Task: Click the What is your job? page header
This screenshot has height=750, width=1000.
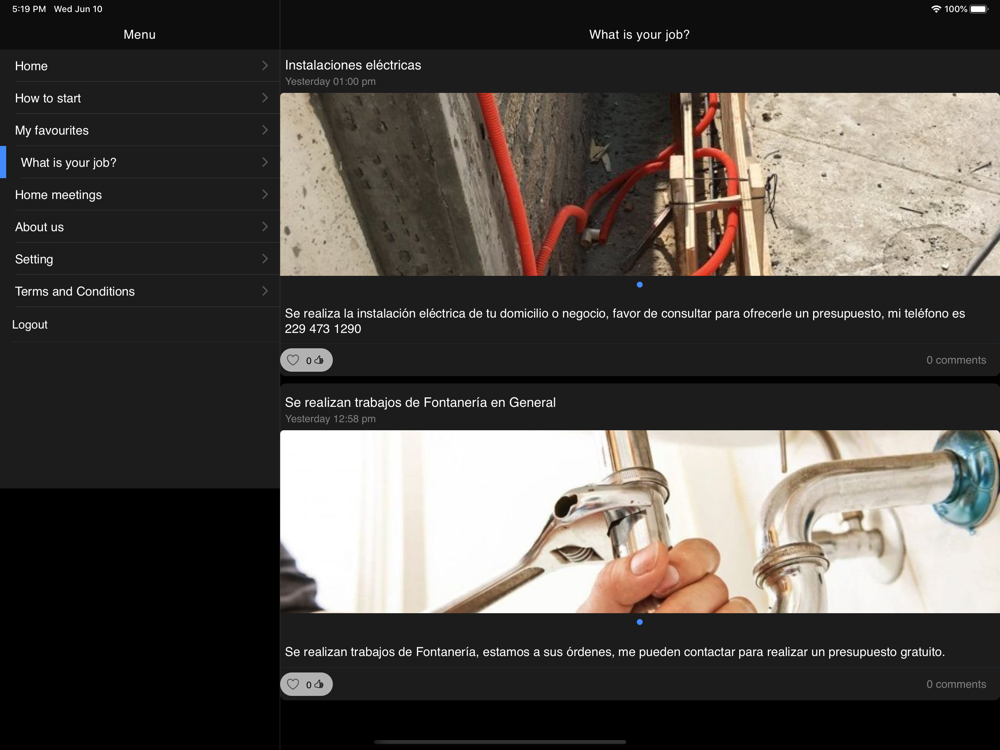Action: (x=639, y=34)
